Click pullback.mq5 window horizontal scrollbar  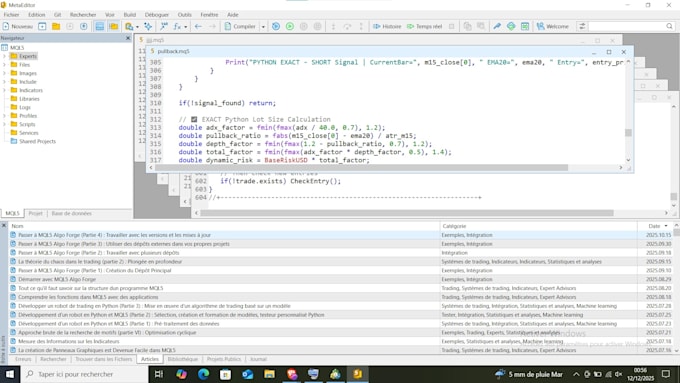(x=362, y=167)
